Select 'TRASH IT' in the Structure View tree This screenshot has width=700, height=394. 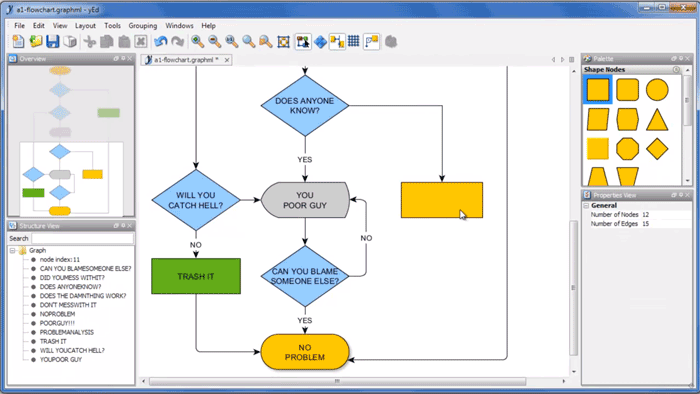click(x=53, y=341)
